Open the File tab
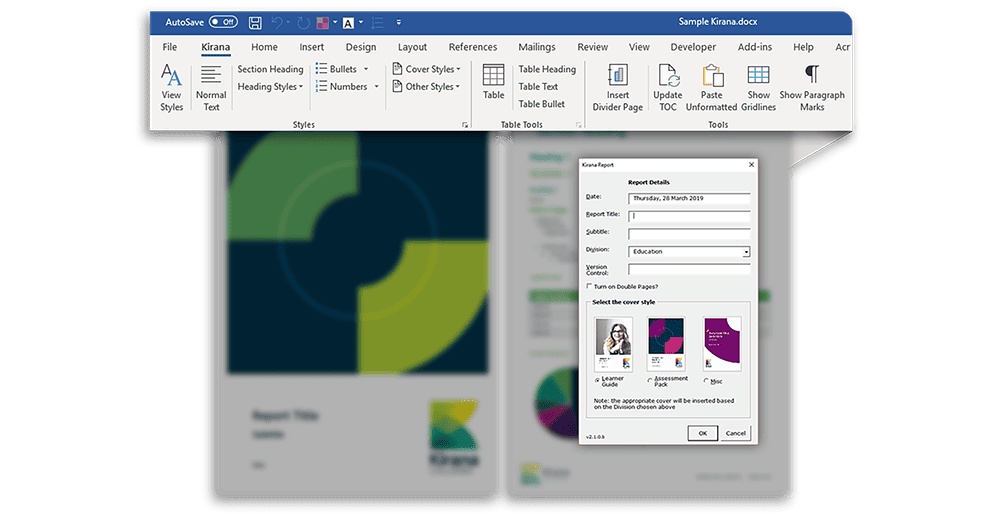 pos(170,47)
